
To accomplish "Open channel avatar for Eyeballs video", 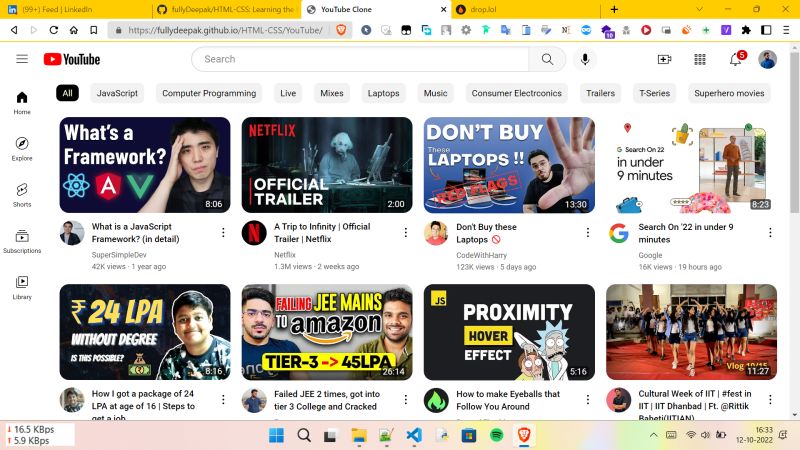I will [x=436, y=401].
